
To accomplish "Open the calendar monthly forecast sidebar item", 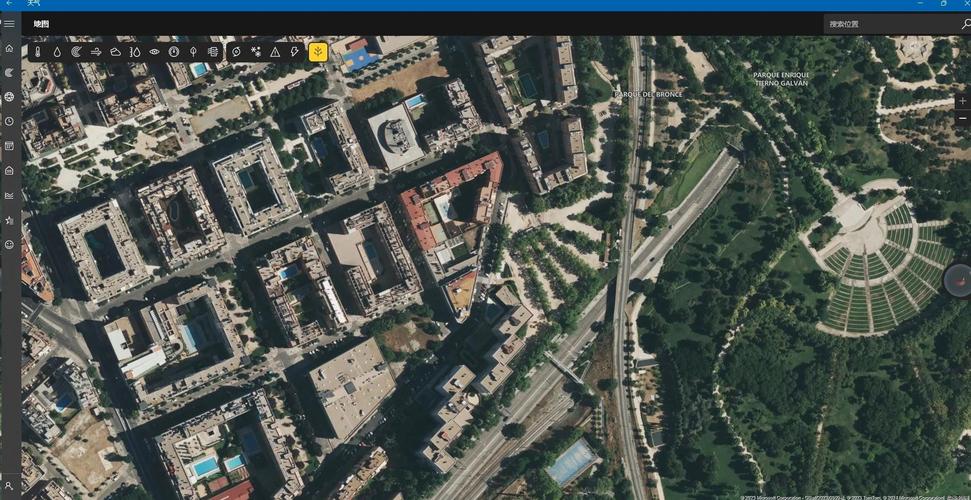I will tap(9, 146).
